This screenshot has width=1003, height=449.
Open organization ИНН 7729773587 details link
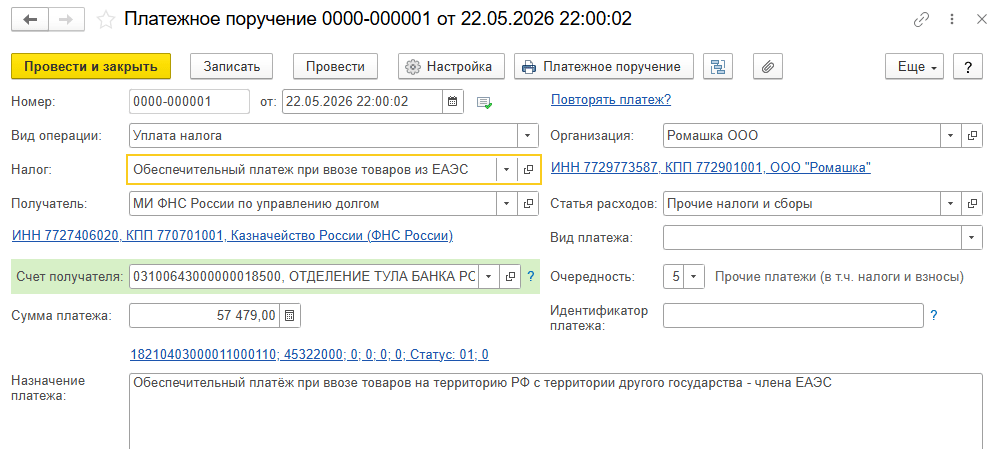click(711, 168)
